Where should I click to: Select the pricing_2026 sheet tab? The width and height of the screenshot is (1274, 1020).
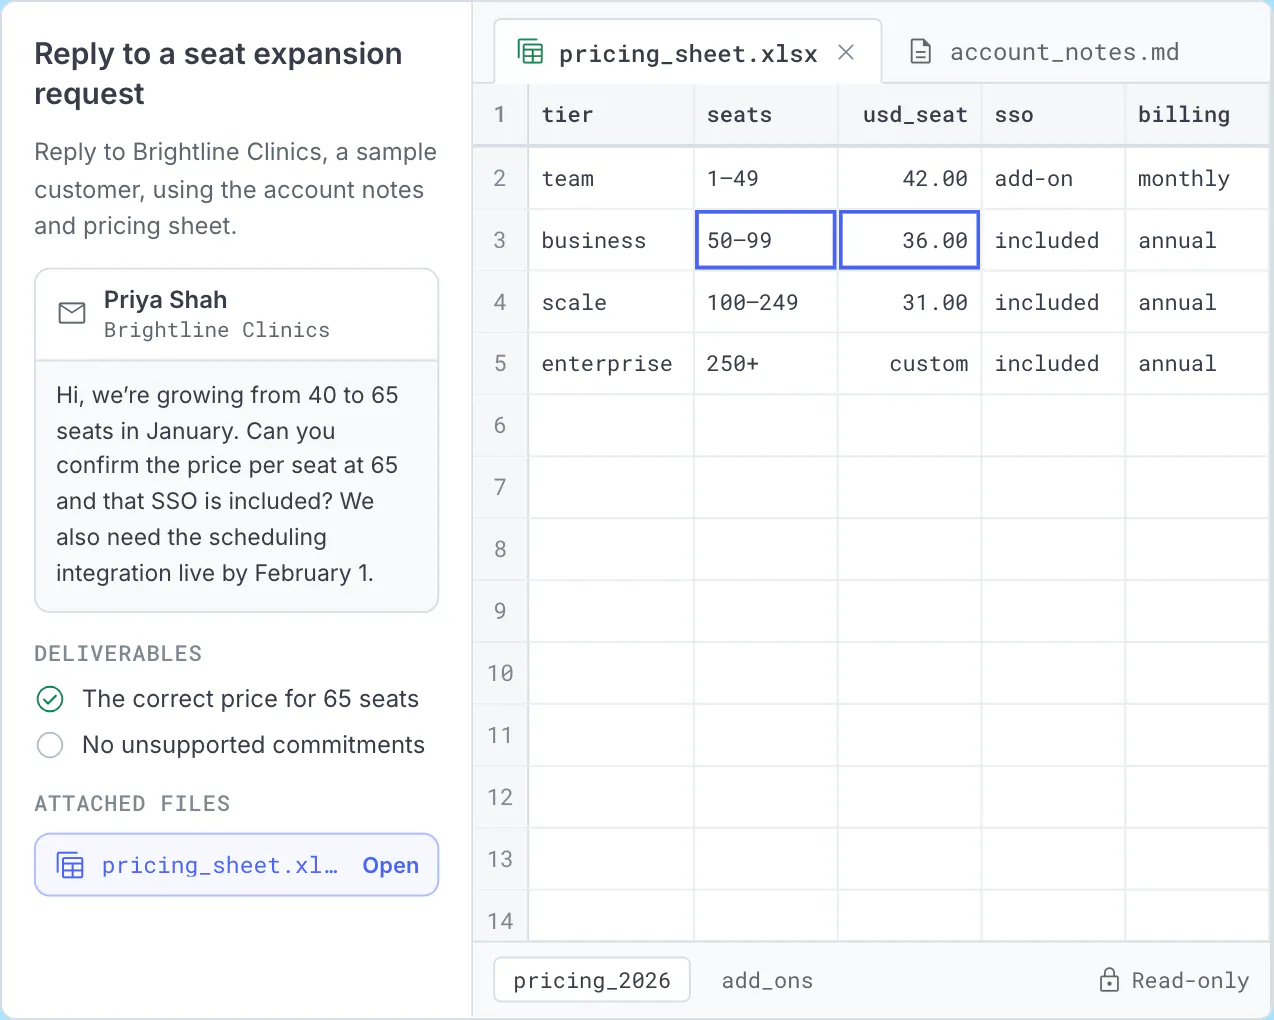(x=592, y=980)
